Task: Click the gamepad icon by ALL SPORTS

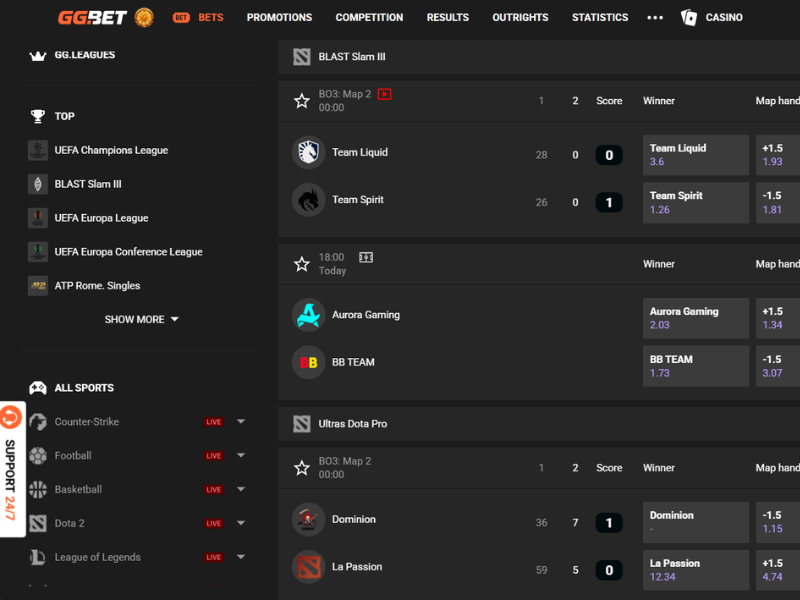Action: coord(38,388)
